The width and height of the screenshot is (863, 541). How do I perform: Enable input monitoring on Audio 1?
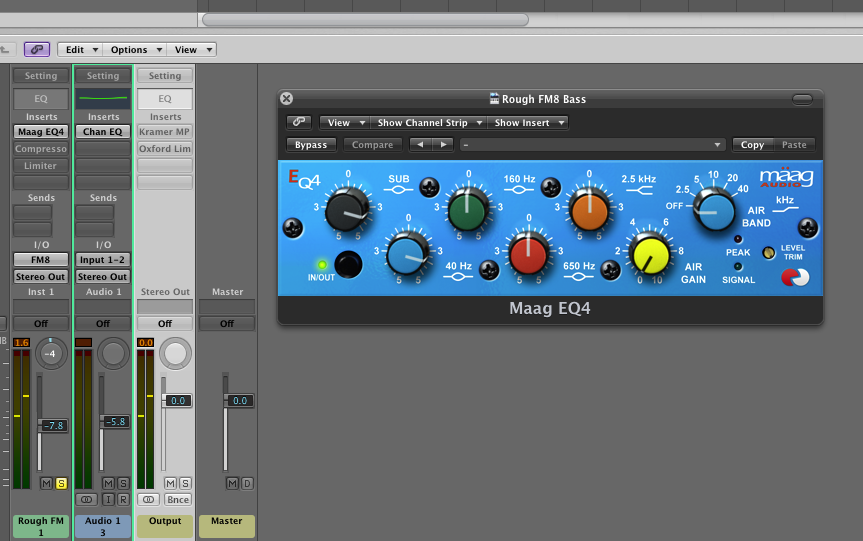click(108, 500)
